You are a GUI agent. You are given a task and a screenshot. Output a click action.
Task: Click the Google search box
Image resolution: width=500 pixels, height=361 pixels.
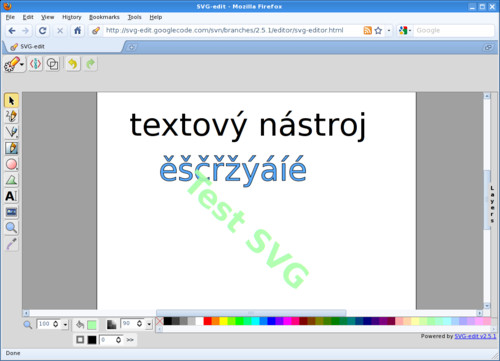pos(453,30)
